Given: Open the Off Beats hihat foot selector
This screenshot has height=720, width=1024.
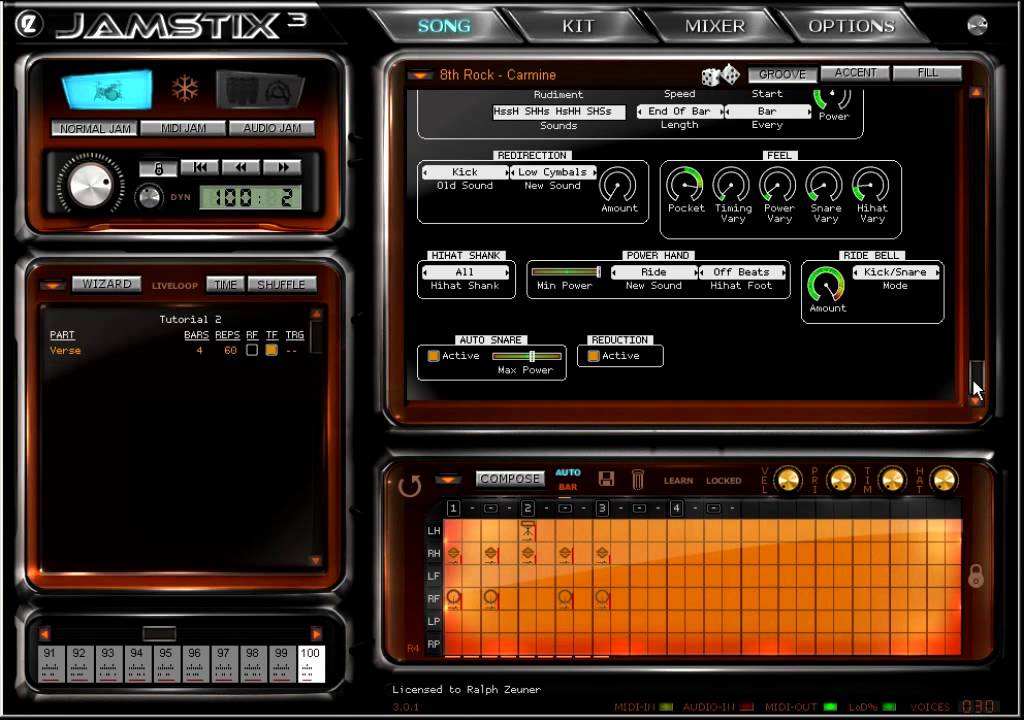Looking at the screenshot, I should tap(741, 272).
